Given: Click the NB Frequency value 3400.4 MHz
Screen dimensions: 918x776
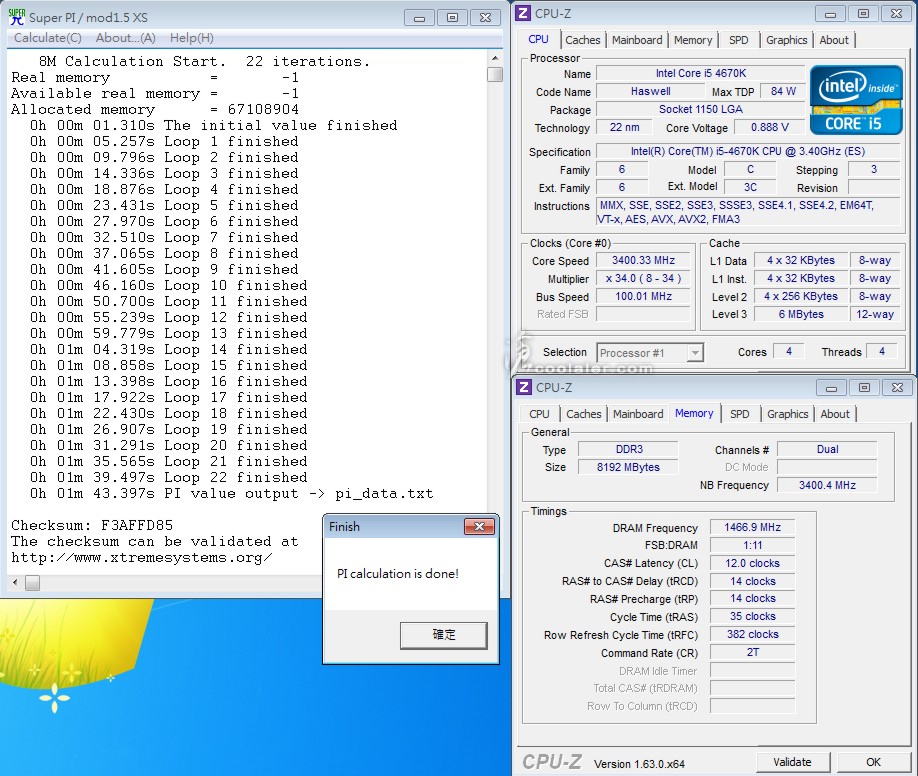Looking at the screenshot, I should [827, 485].
